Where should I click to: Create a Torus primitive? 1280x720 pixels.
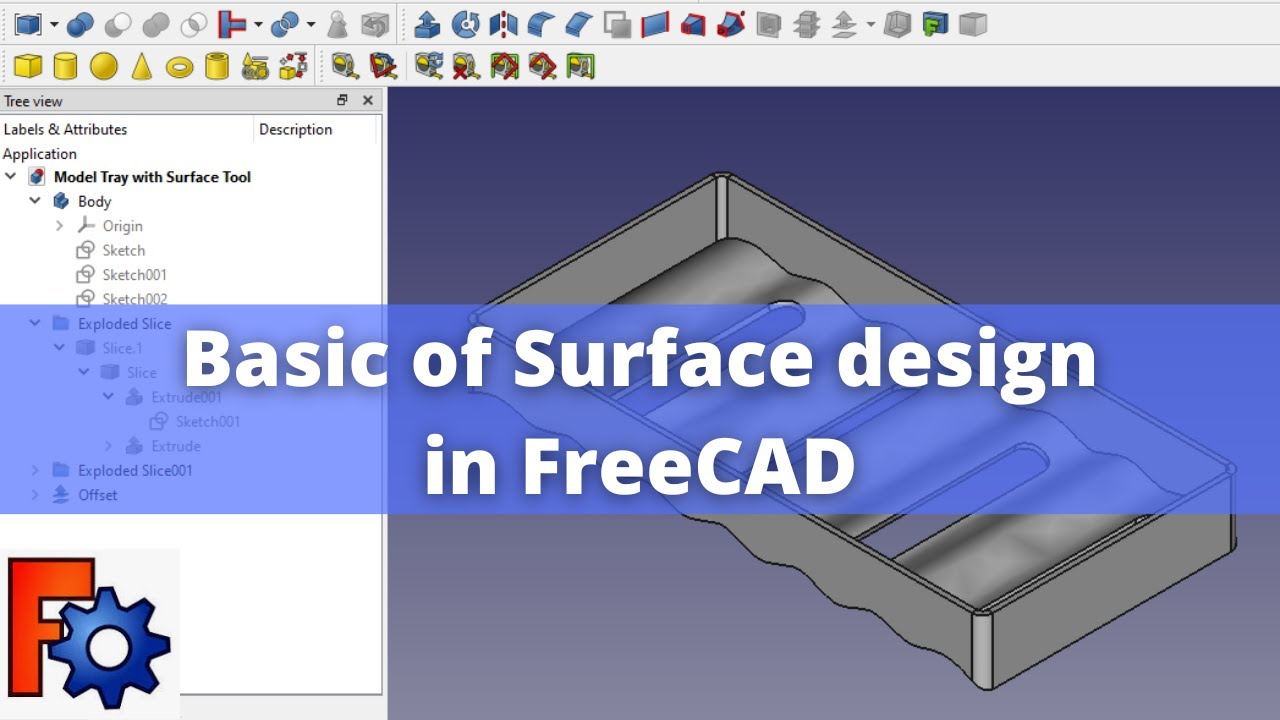[x=180, y=66]
